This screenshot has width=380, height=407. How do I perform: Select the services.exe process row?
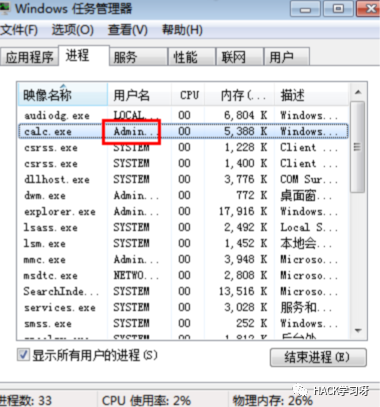tap(183, 307)
